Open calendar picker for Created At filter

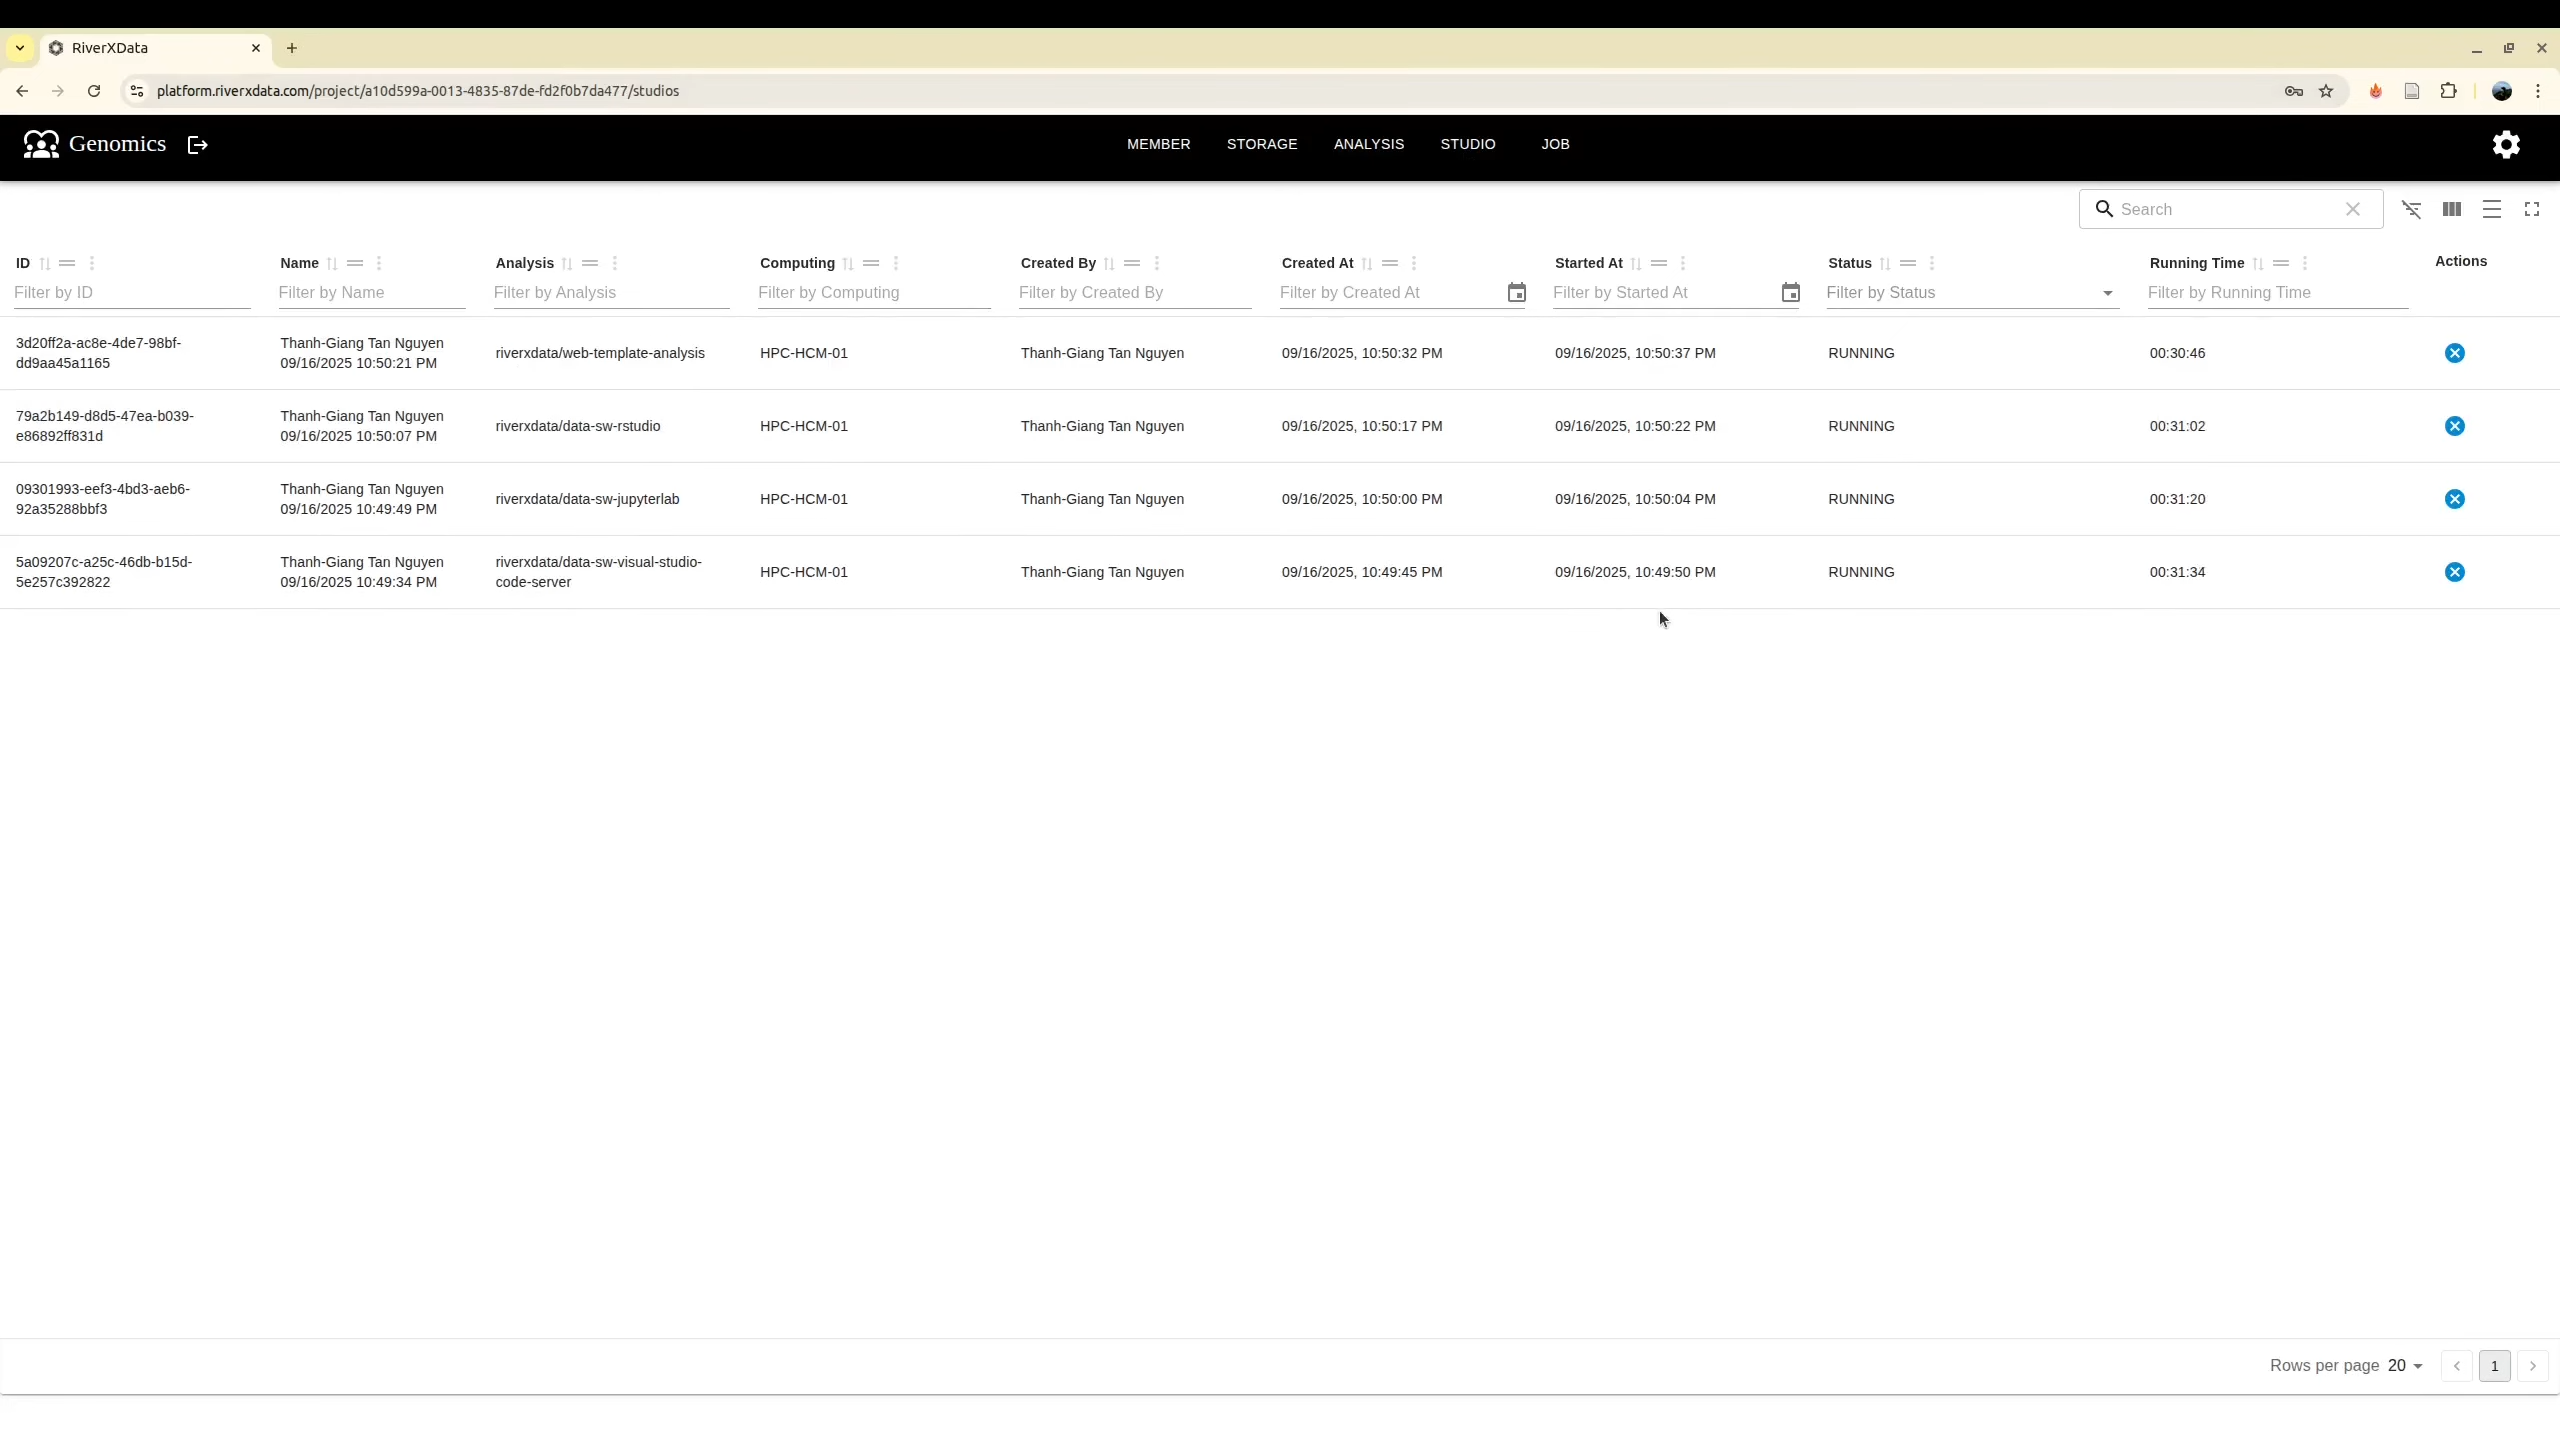point(1516,293)
